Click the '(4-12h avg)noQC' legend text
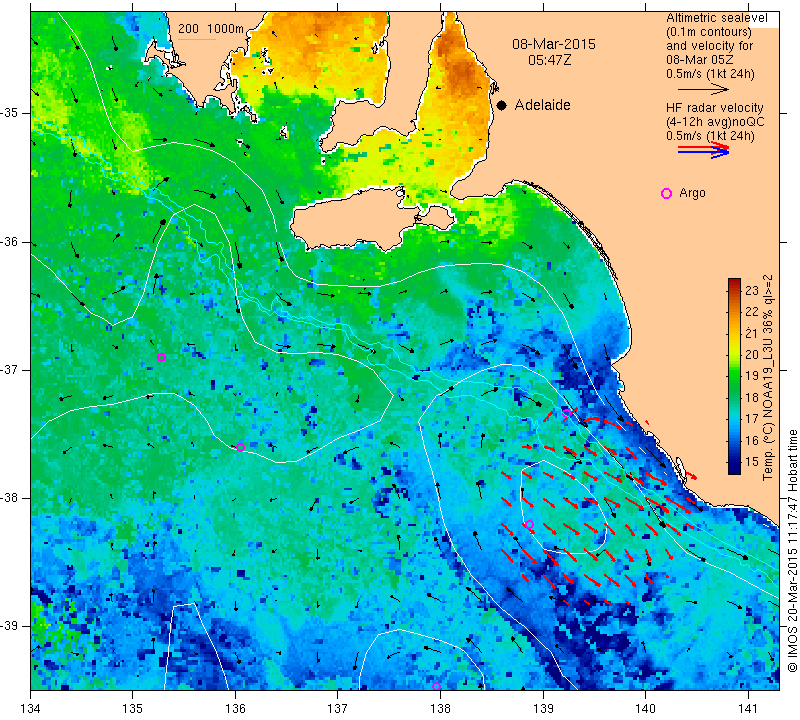This screenshot has width=800, height=720. tap(715, 122)
